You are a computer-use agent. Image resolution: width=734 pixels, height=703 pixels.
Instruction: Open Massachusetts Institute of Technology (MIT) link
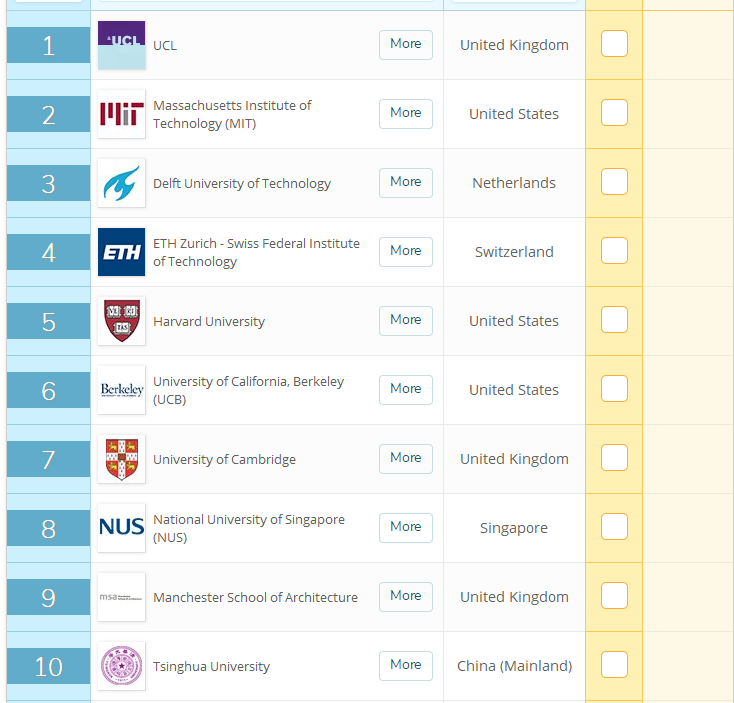232,114
